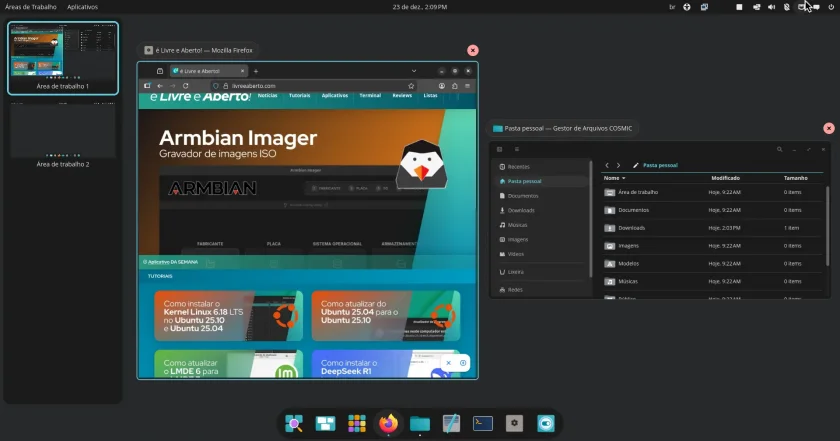The width and height of the screenshot is (840, 441).
Task: Select Recentes in COSMIC Files sidebar
Action: coord(540,167)
